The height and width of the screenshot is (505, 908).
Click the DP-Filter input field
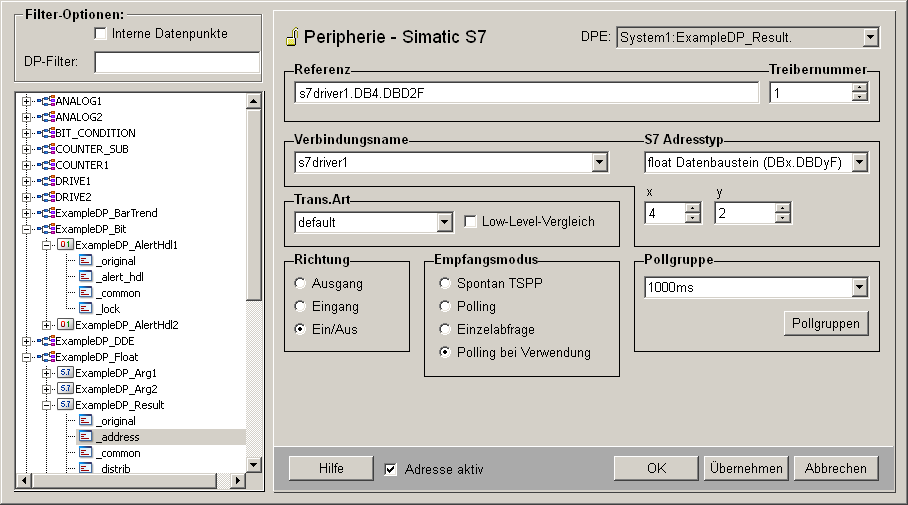click(x=177, y=62)
